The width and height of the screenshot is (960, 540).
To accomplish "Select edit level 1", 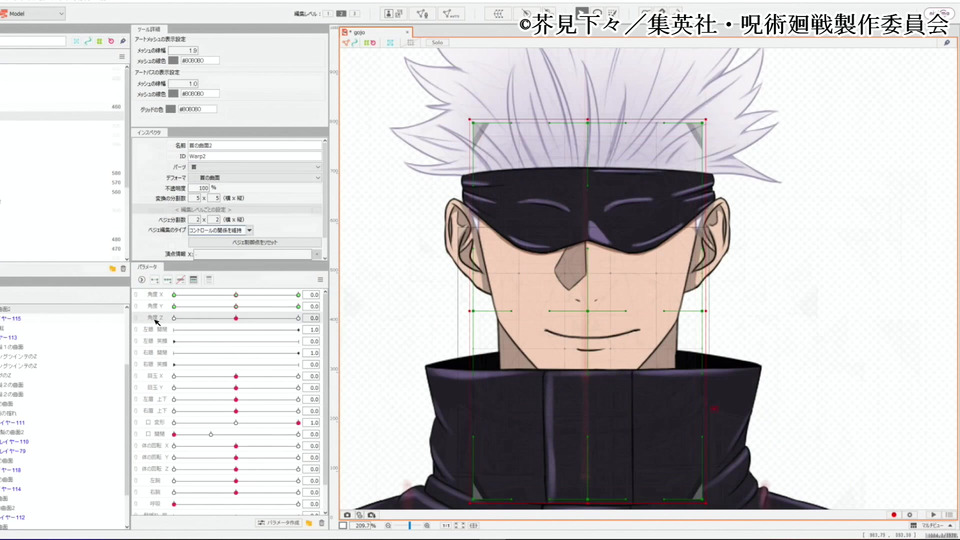I will coord(328,13).
